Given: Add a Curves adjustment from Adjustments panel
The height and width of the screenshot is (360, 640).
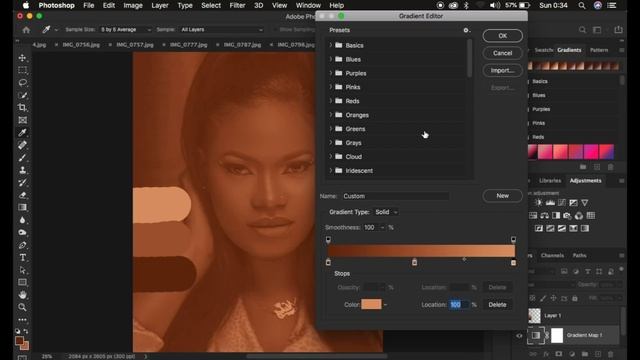Looking at the screenshot, I should [562, 203].
